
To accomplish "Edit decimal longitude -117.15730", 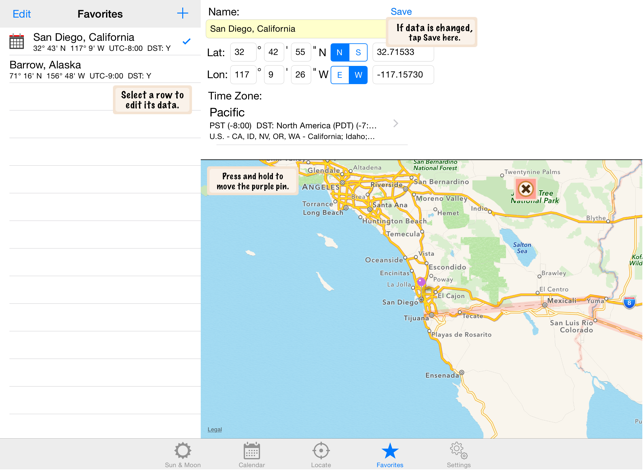I will [403, 75].
